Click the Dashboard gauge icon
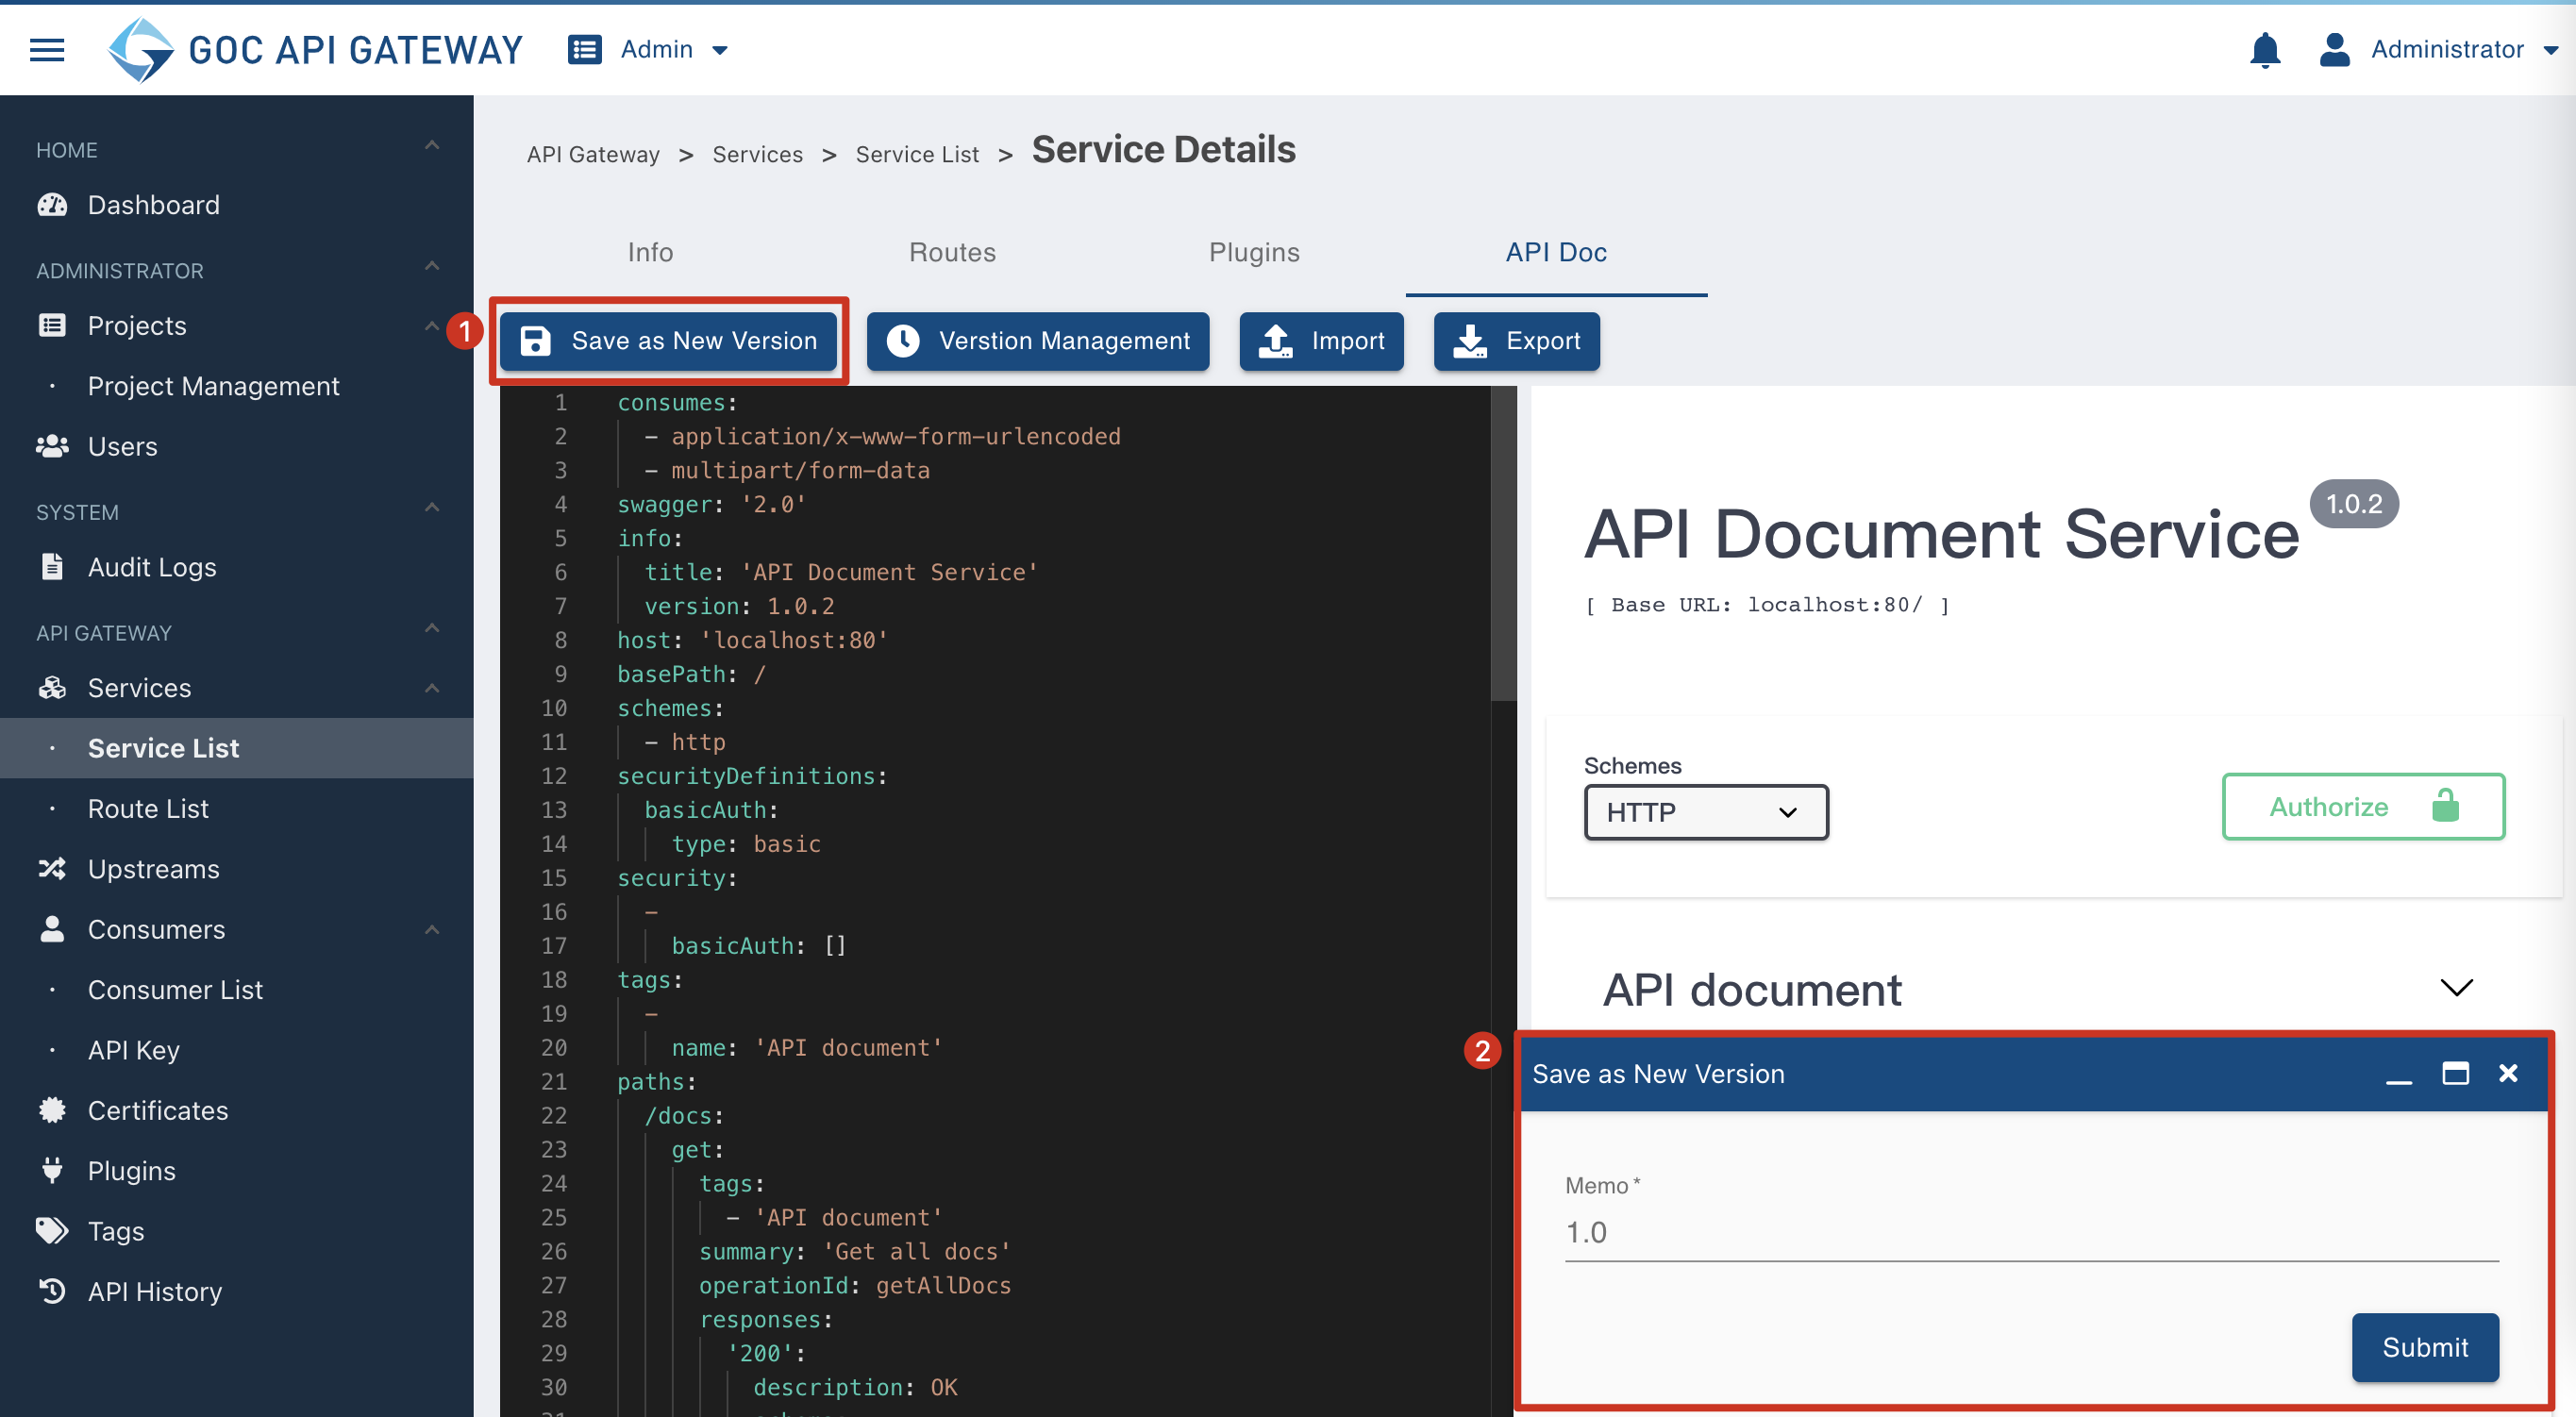The height and width of the screenshot is (1417, 2576). pyautogui.click(x=52, y=205)
